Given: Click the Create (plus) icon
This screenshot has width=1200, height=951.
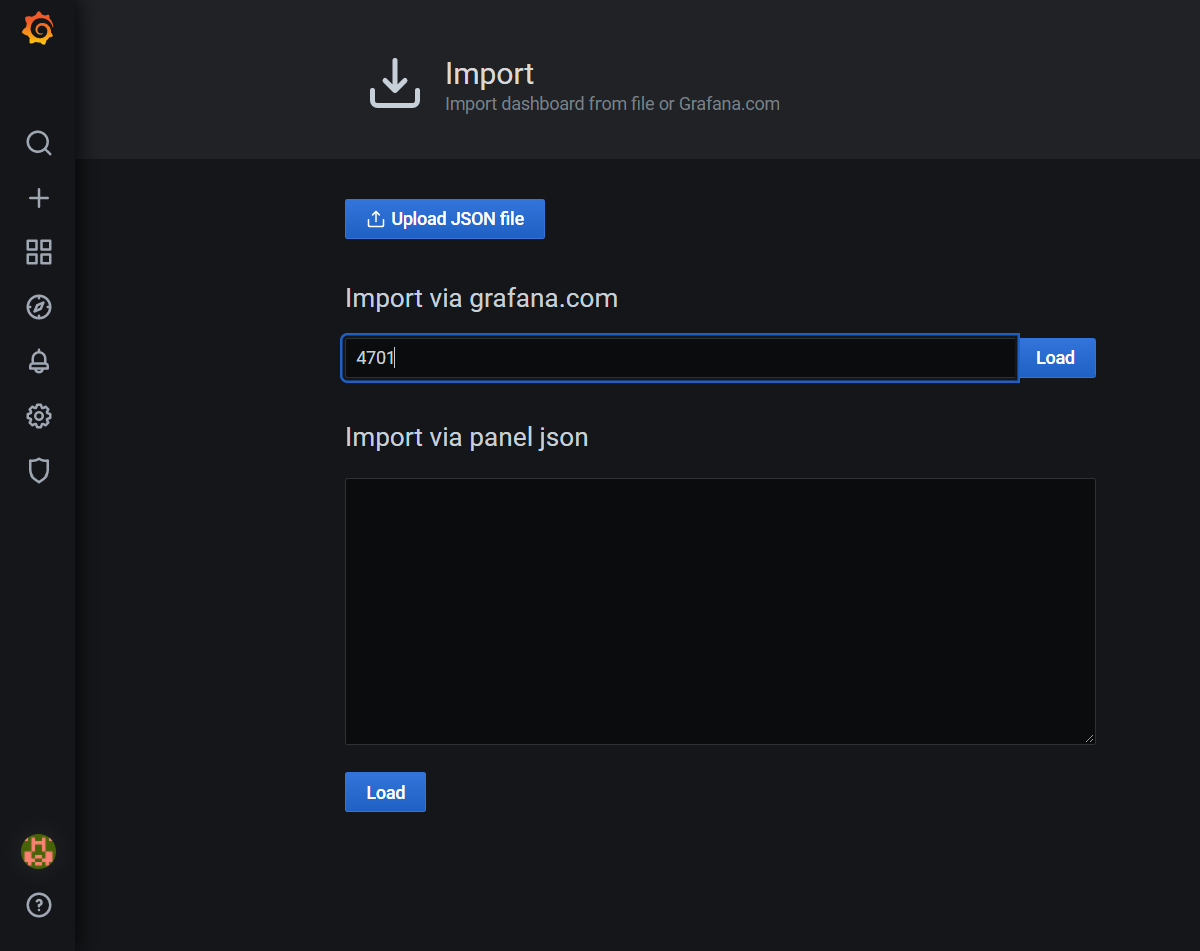Looking at the screenshot, I should (38, 197).
